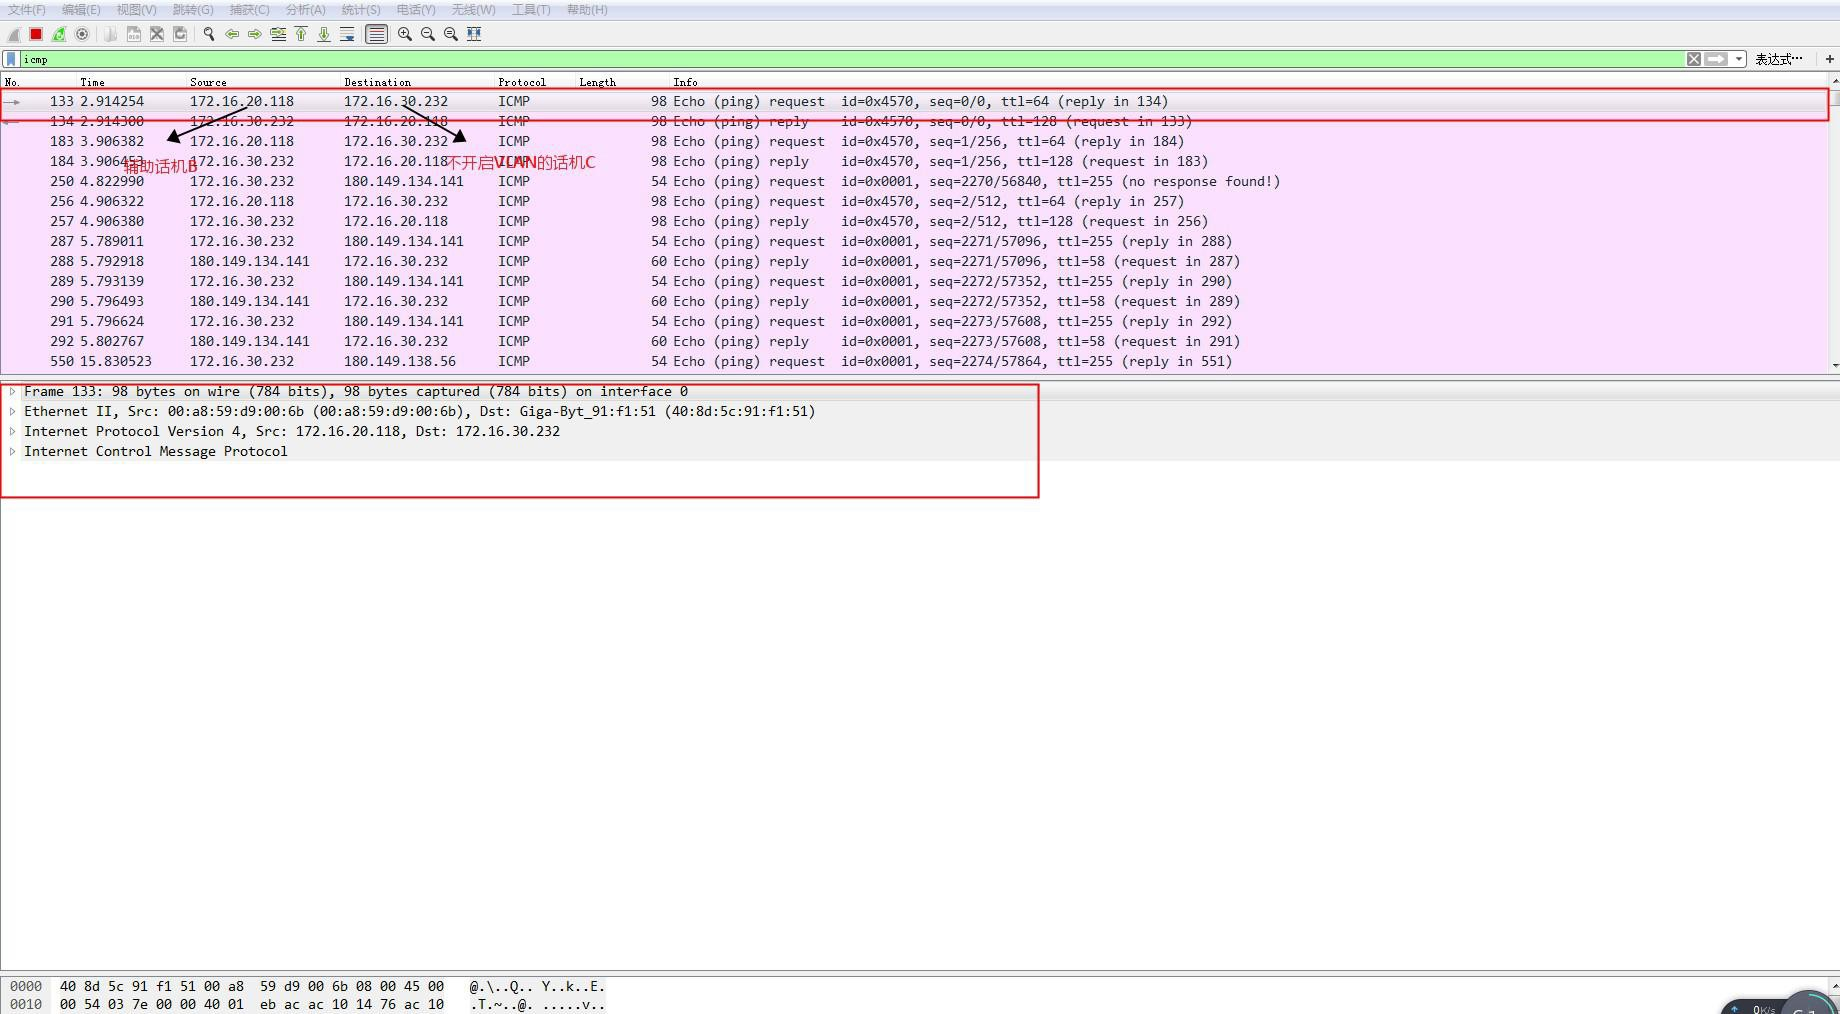Screen dimensions: 1840x1014
Task: Expand Internet Control Message Protocol section
Action: pyautogui.click(x=12, y=451)
